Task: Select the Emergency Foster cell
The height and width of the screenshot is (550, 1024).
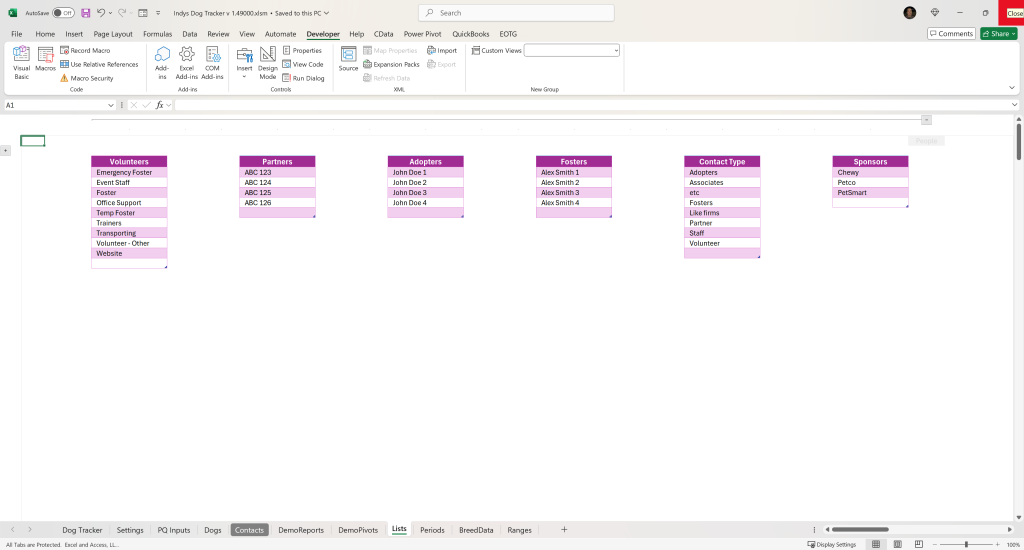Action: (129, 172)
